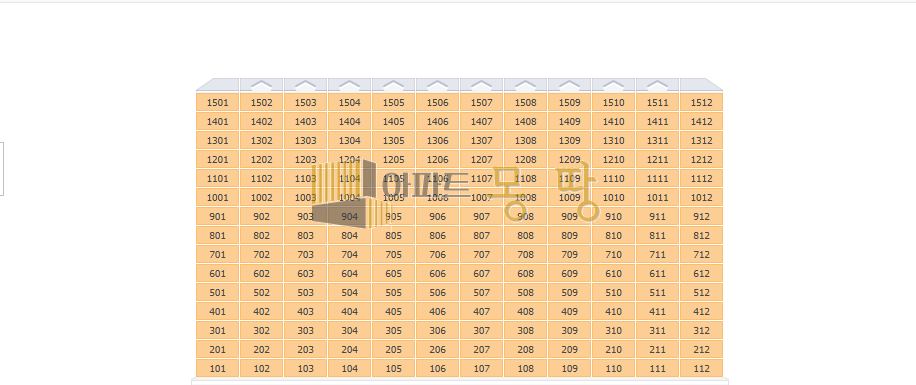Select unit 1112
Viewport: 916px width, 385px height.
[x=701, y=179]
